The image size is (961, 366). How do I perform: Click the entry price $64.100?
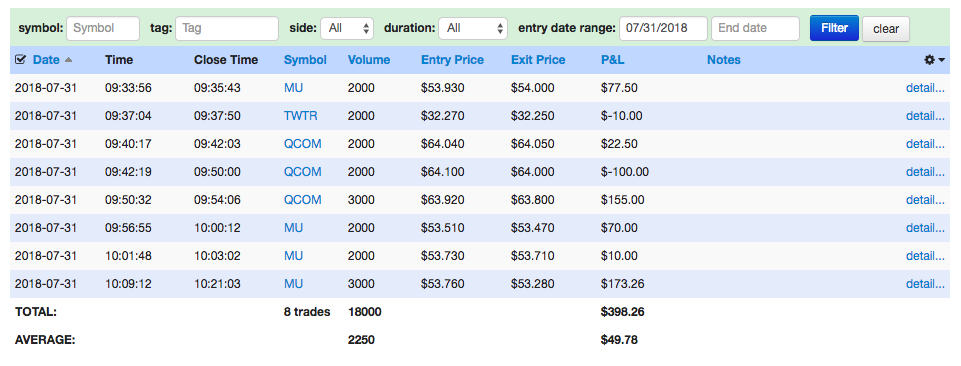[x=443, y=172]
